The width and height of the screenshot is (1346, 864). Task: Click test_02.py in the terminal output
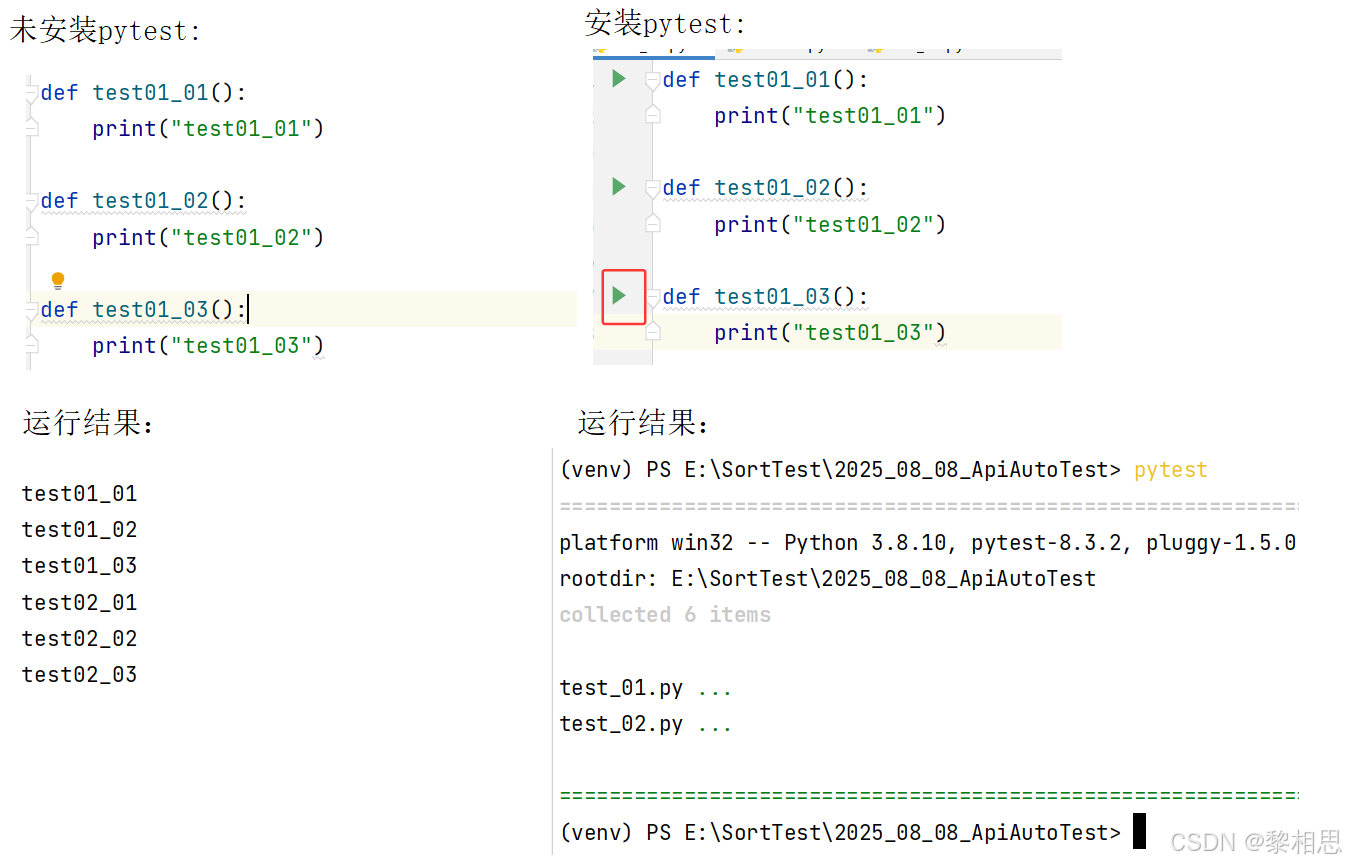(621, 724)
